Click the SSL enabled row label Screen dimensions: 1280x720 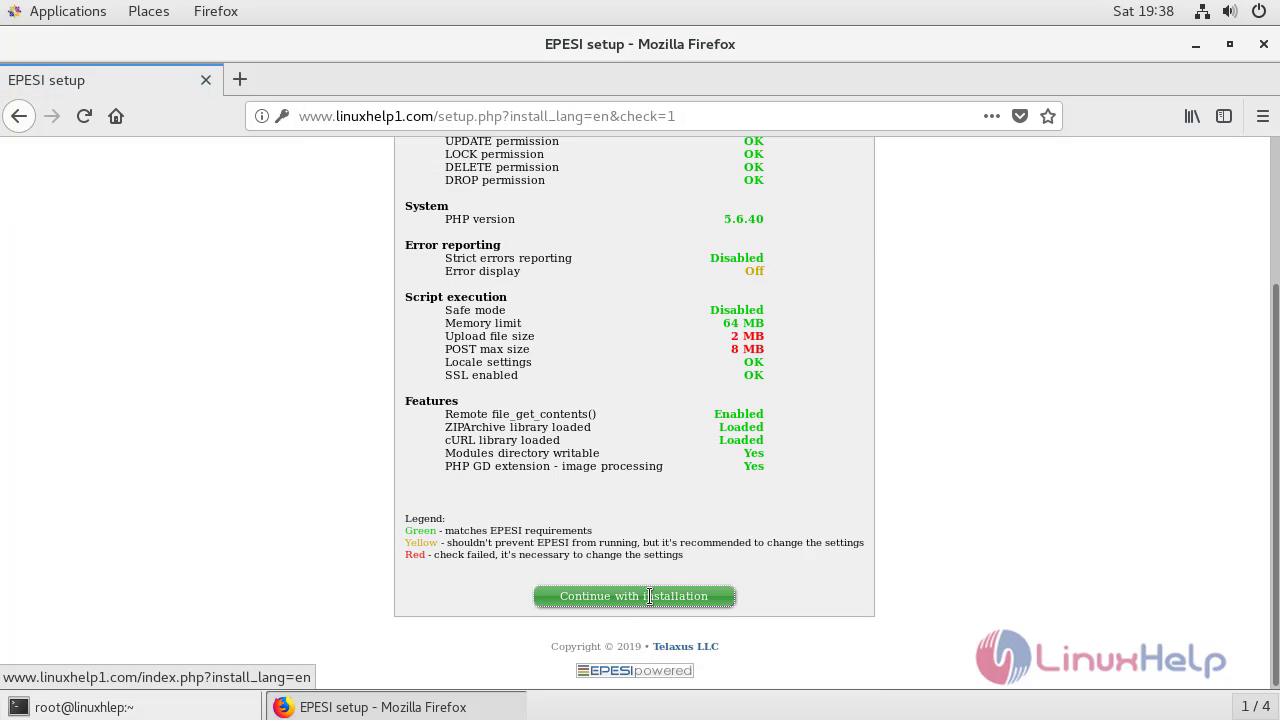(481, 375)
